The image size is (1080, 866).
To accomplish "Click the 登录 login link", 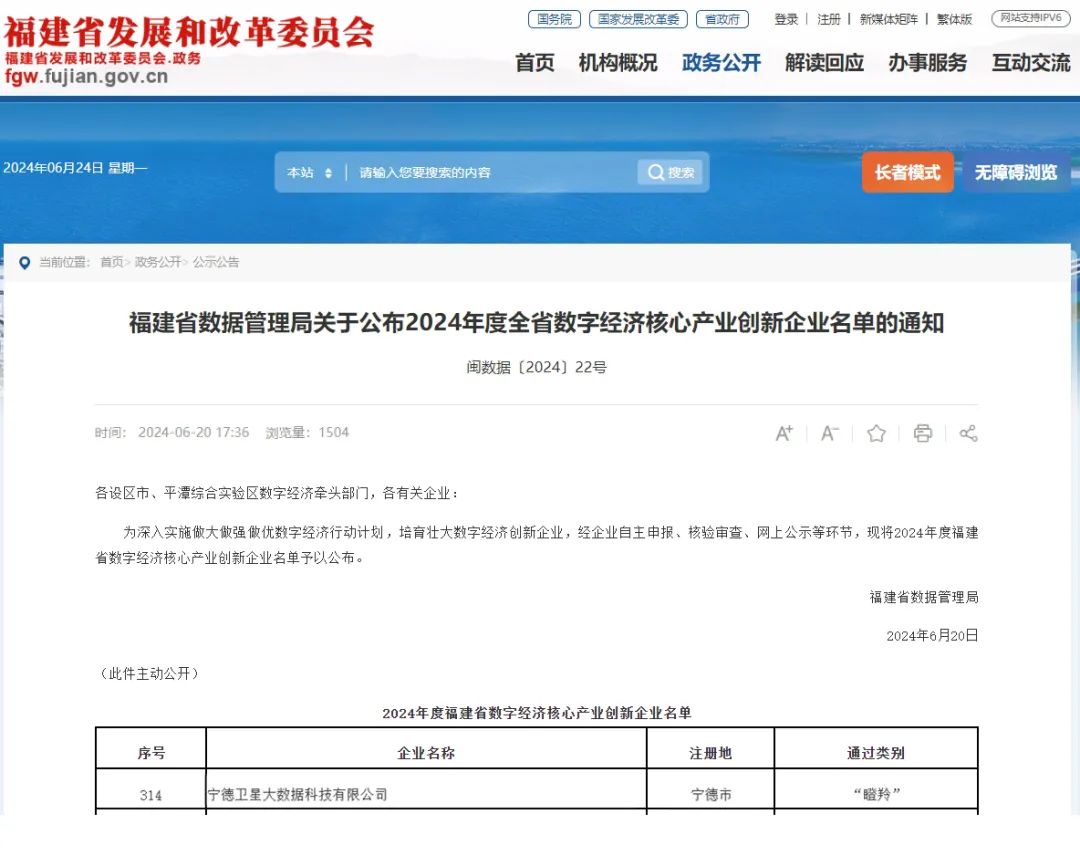I will pos(786,19).
